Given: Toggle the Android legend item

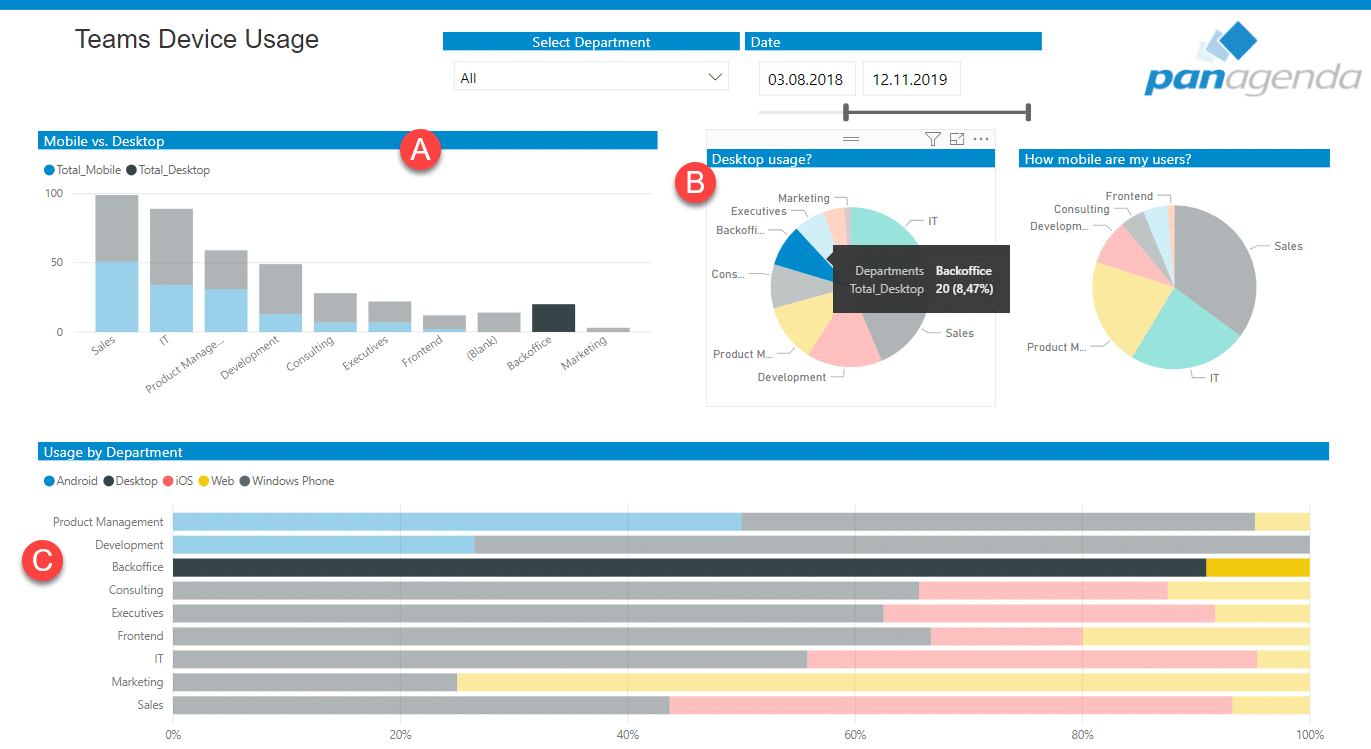Looking at the screenshot, I should [x=70, y=481].
